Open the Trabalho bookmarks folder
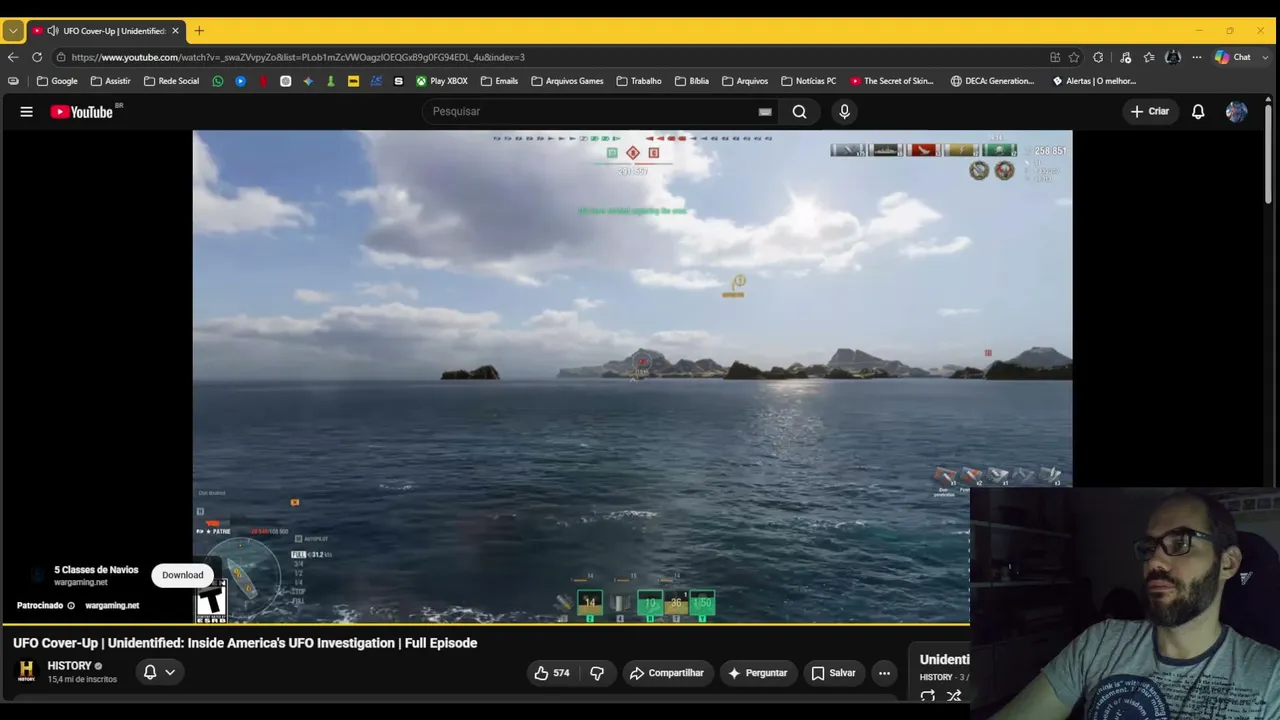This screenshot has width=1280, height=720. (639, 81)
